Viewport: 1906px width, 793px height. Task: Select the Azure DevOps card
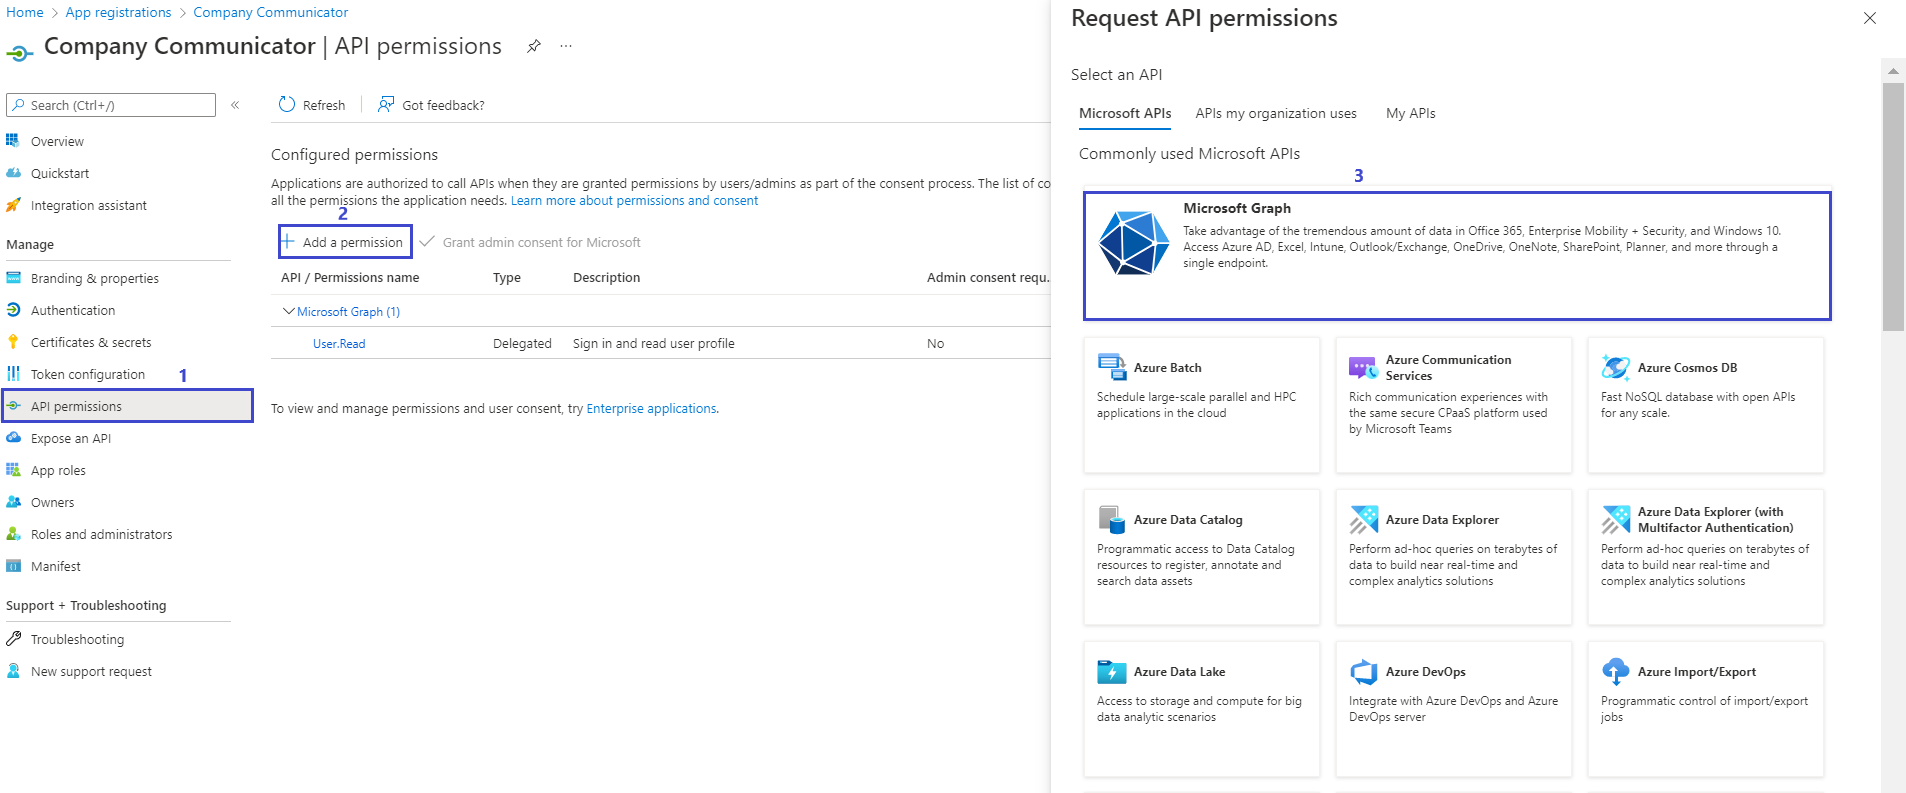(1454, 709)
